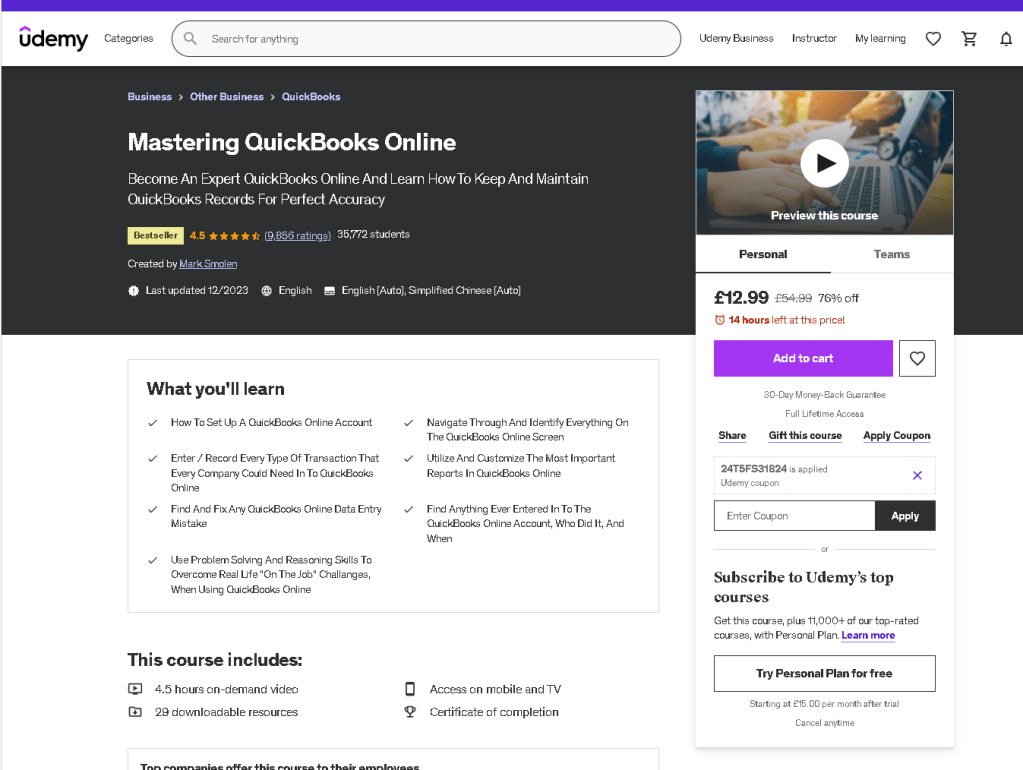1023x770 pixels.
Task: Open the Udemy home logo
Action: (53, 38)
